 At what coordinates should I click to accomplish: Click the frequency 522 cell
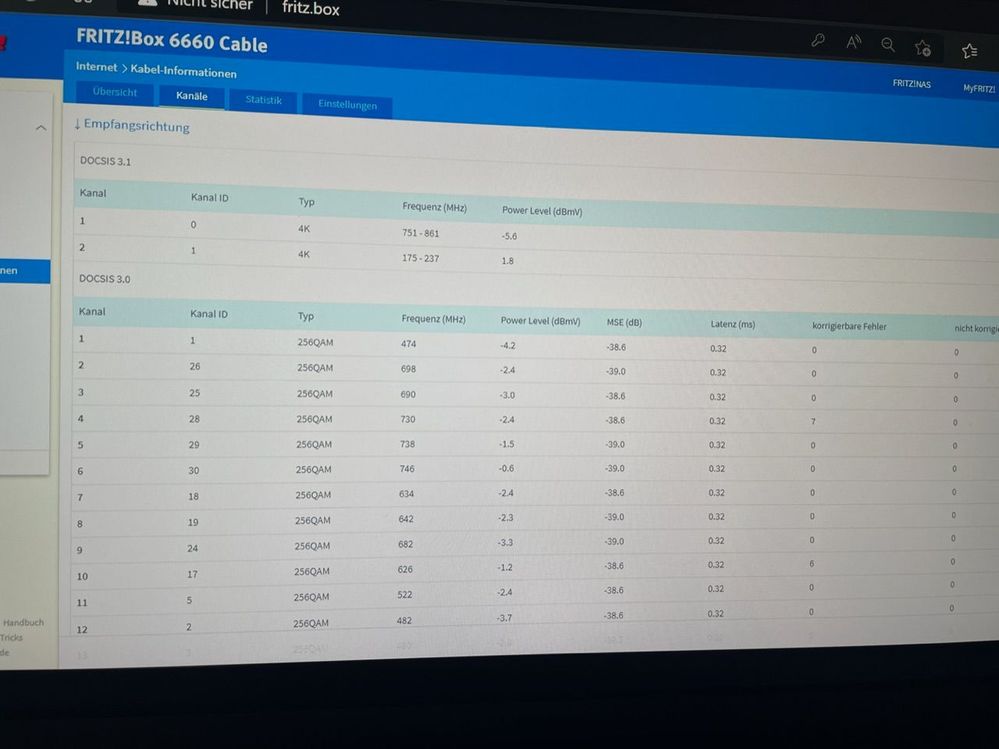click(x=405, y=594)
